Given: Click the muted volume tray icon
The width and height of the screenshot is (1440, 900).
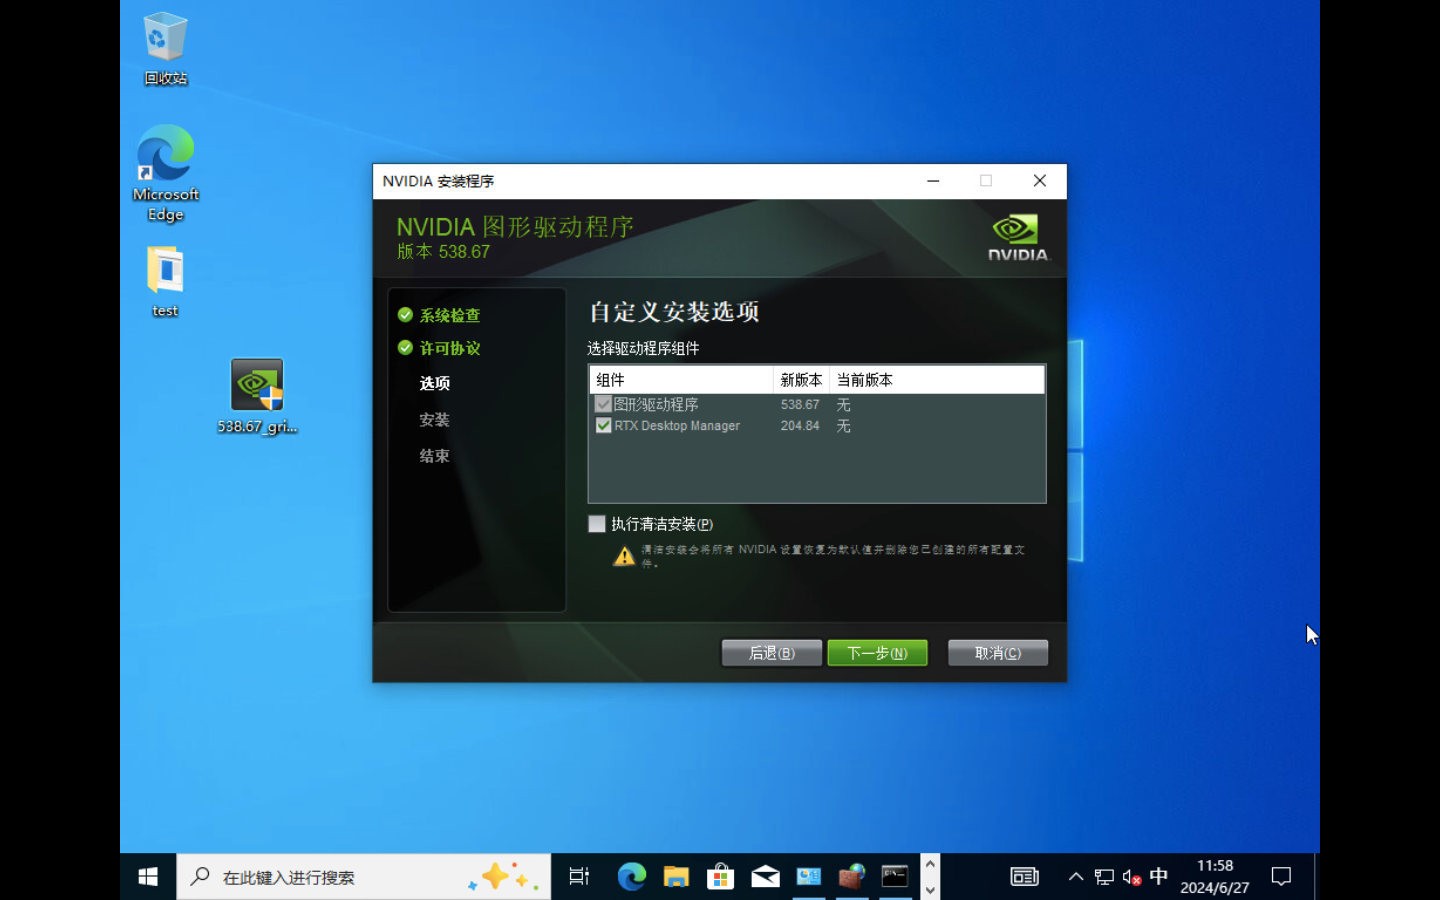Looking at the screenshot, I should pyautogui.click(x=1132, y=877).
